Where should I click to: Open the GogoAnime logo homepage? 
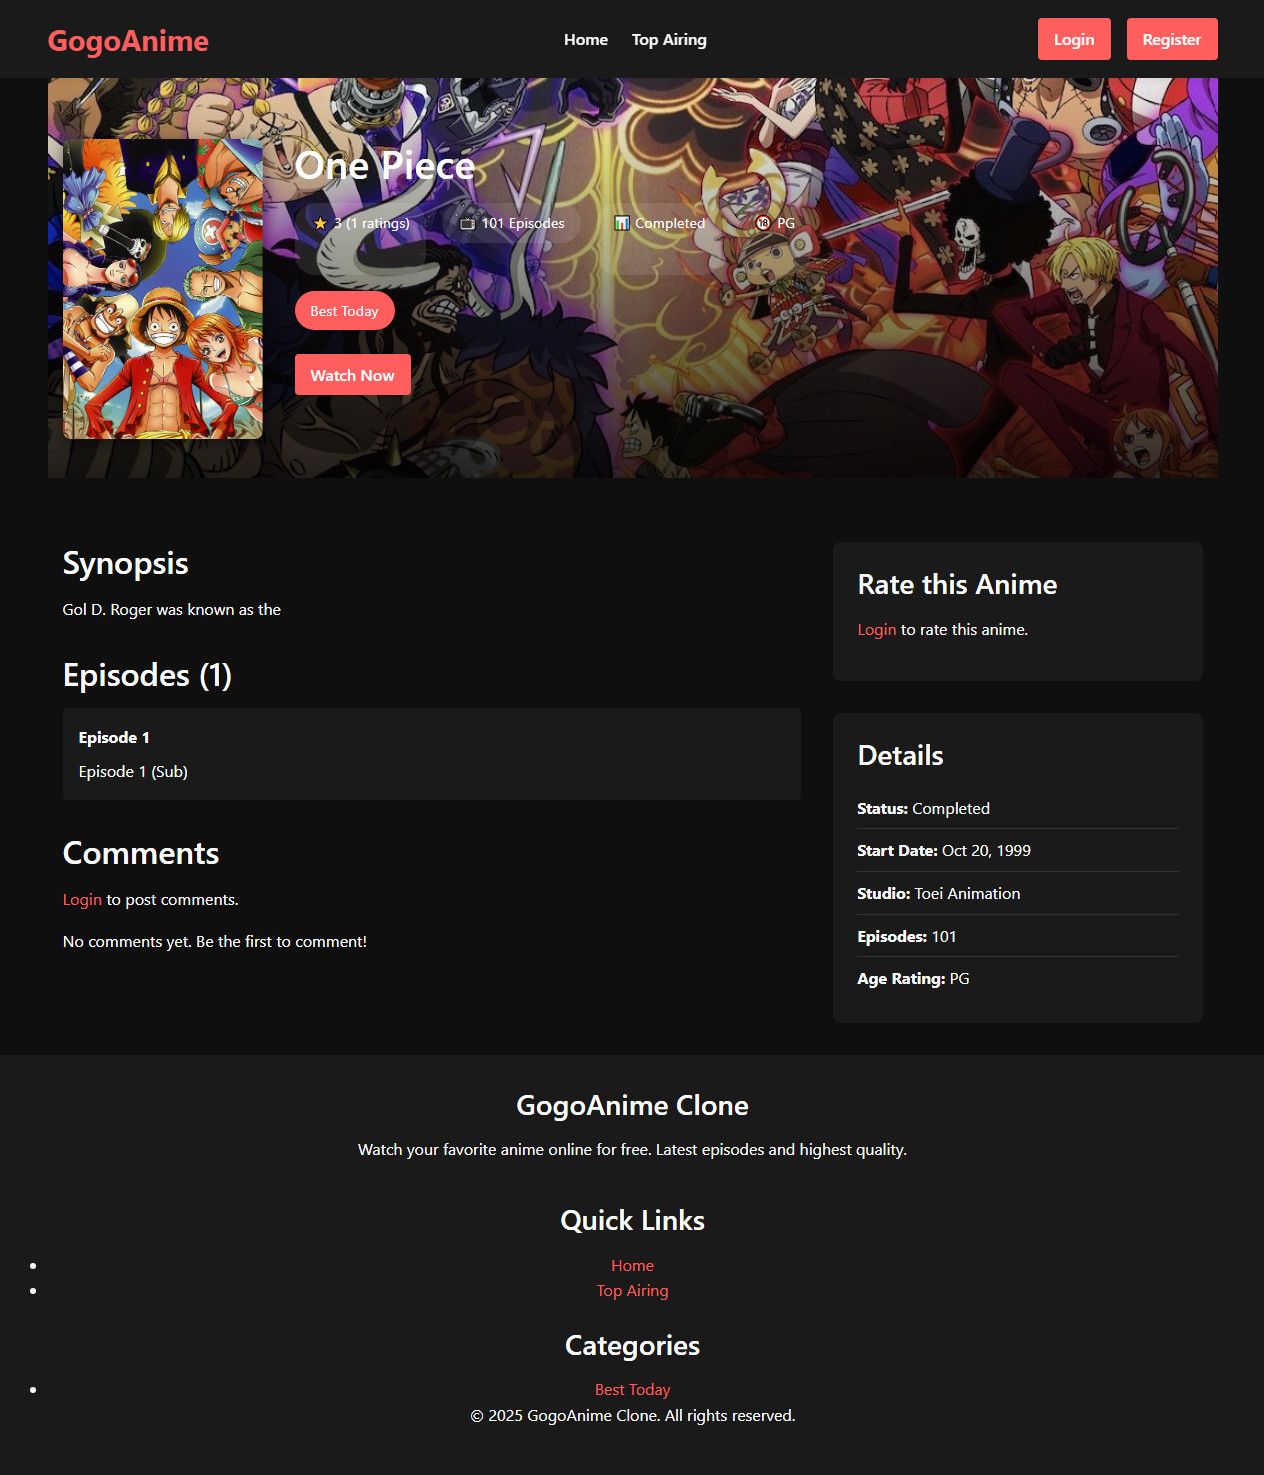(x=128, y=40)
